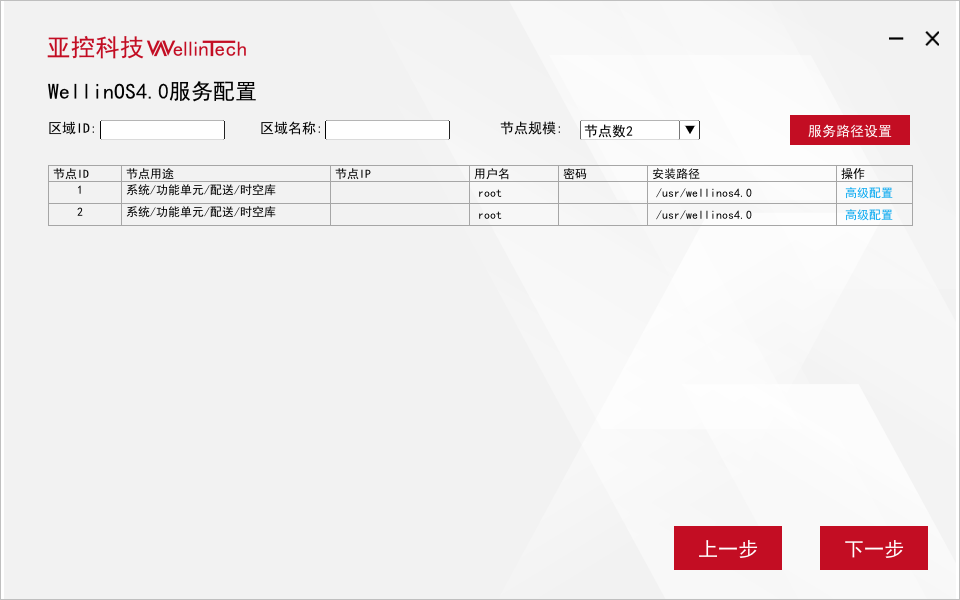Open 高级配置 for node 1
Screen dimensions: 960x600
(x=869, y=193)
